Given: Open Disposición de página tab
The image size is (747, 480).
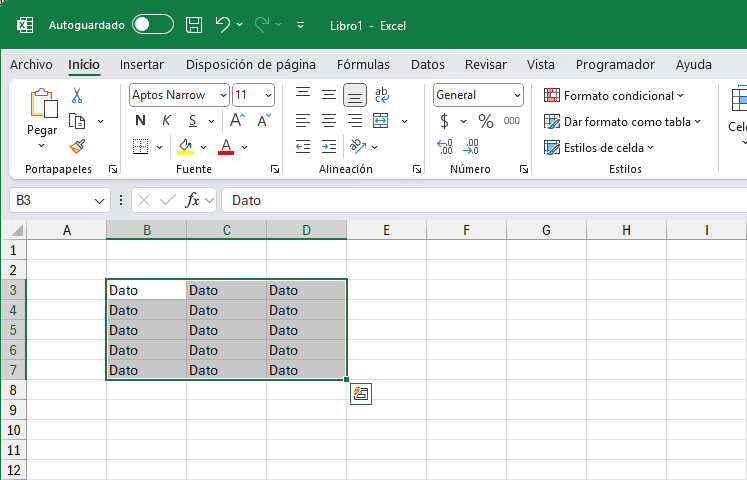Looking at the screenshot, I should click(251, 64).
